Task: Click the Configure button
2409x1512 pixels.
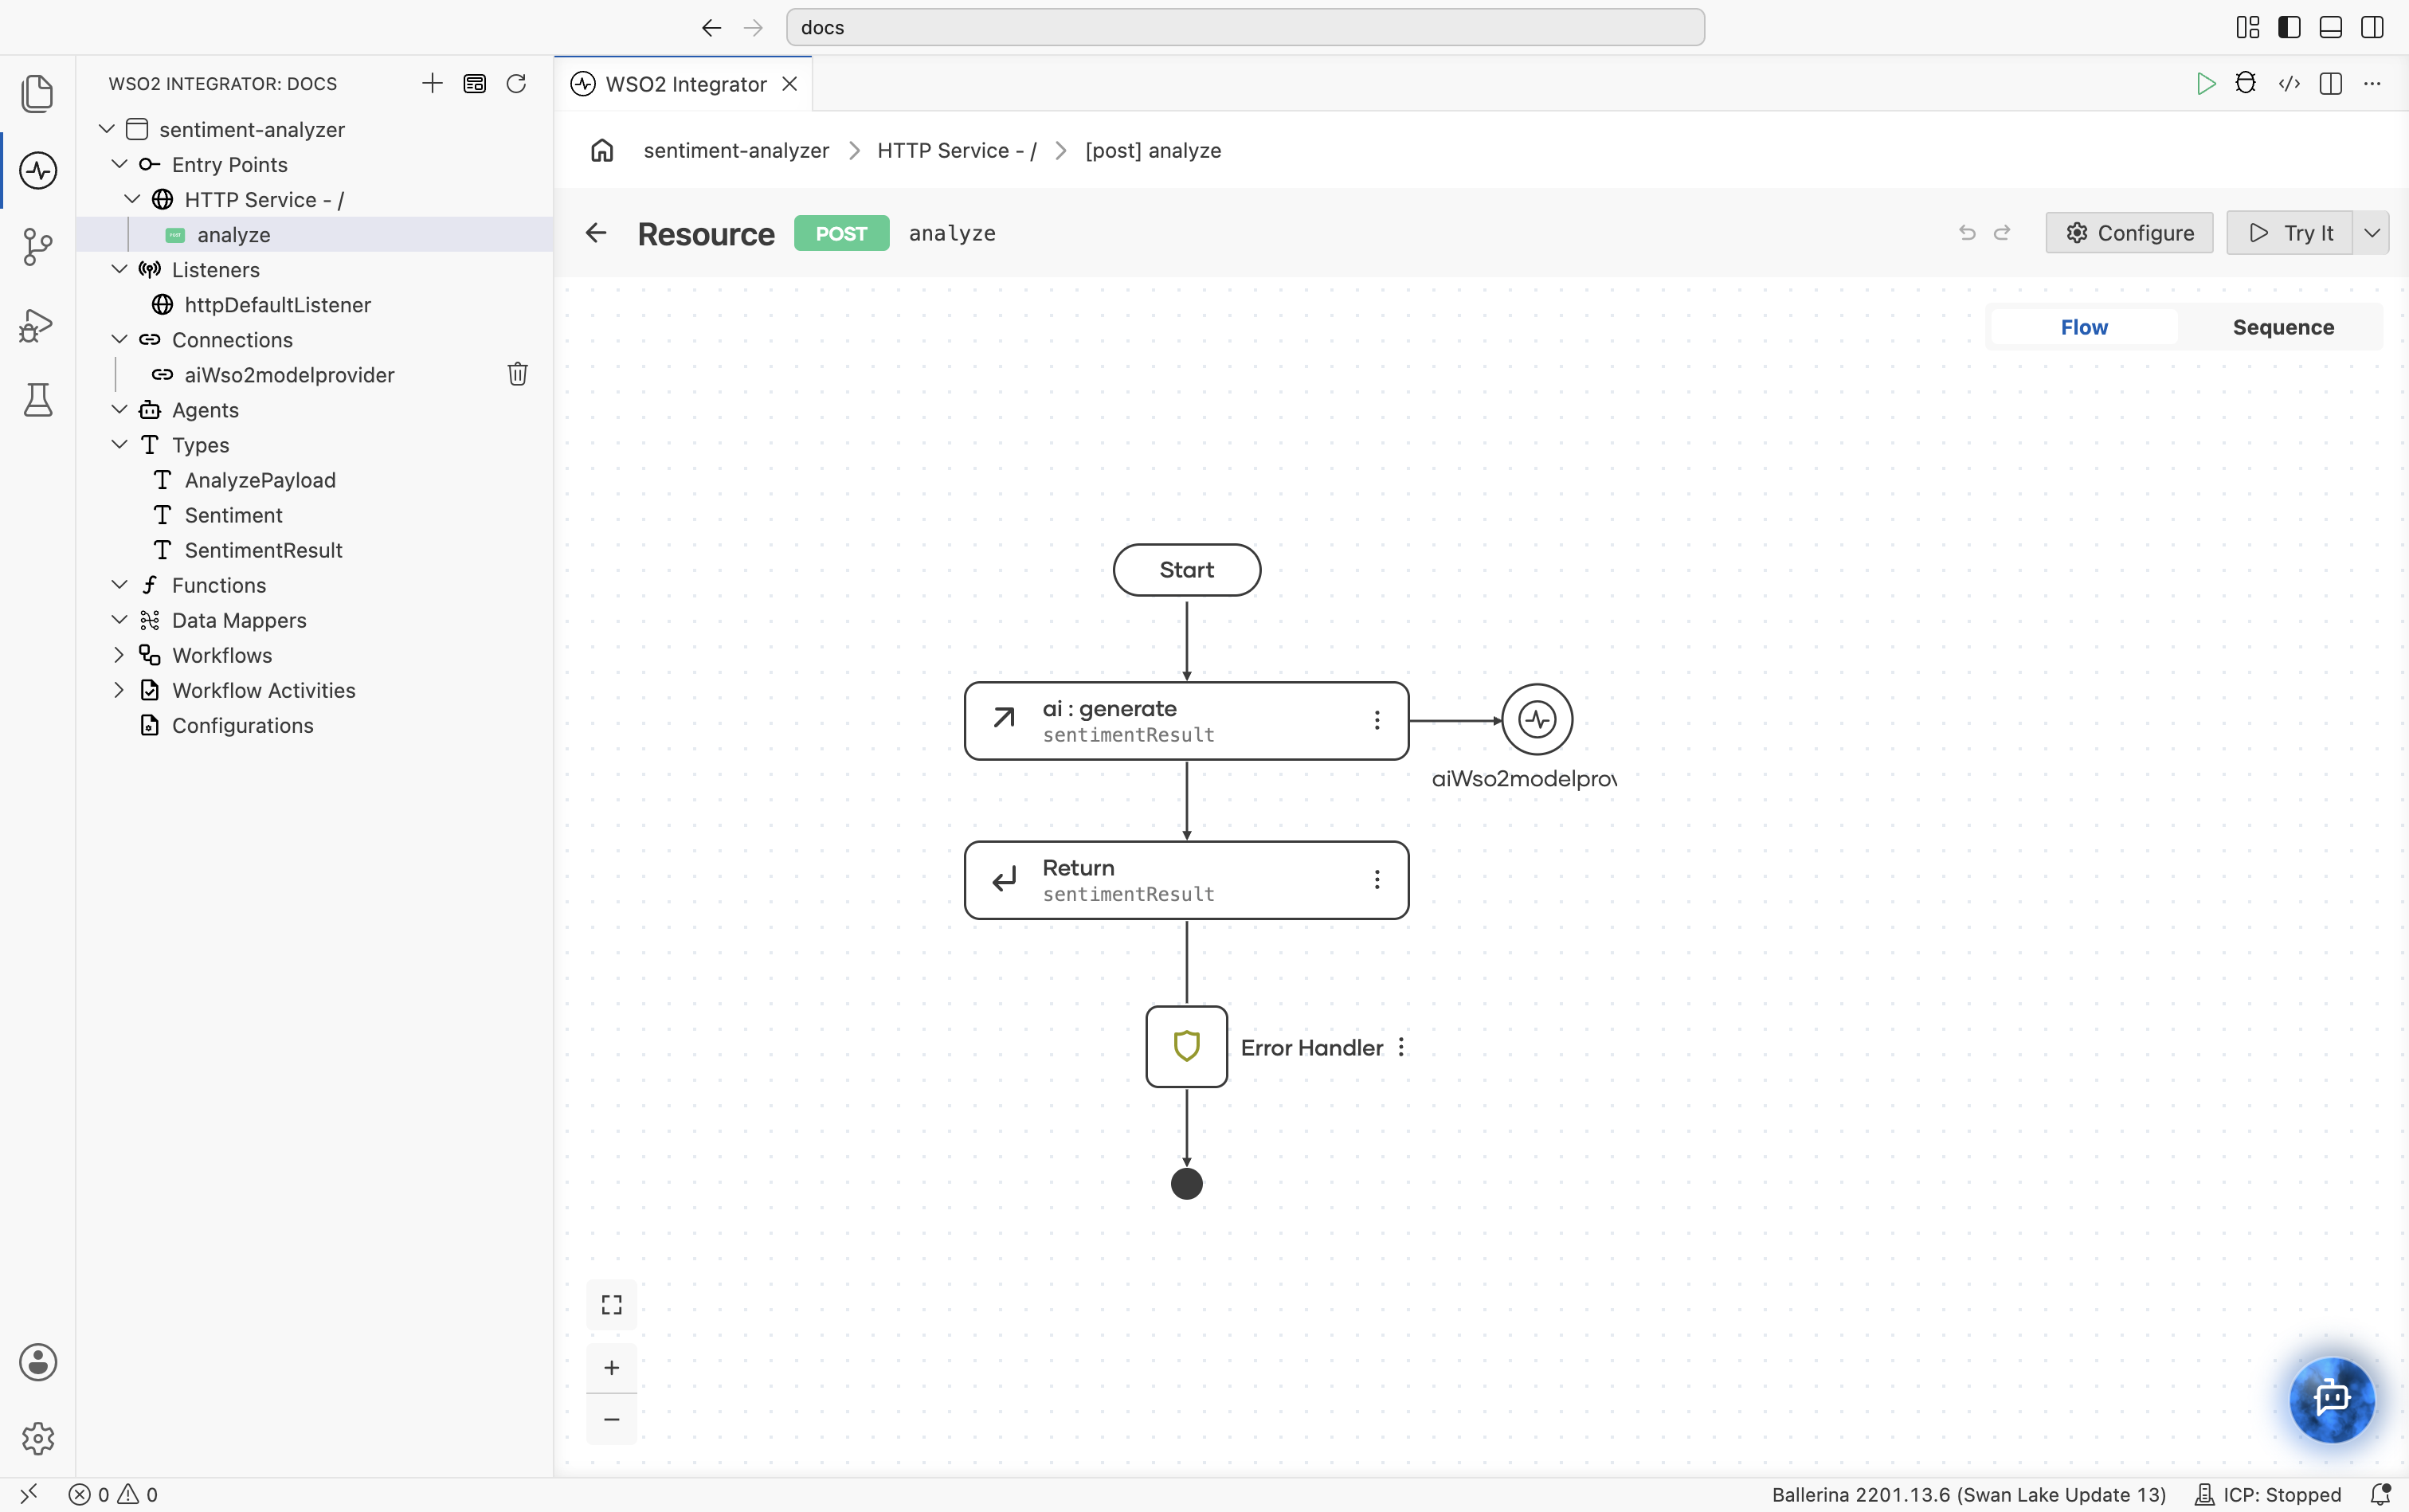Action: [2129, 233]
